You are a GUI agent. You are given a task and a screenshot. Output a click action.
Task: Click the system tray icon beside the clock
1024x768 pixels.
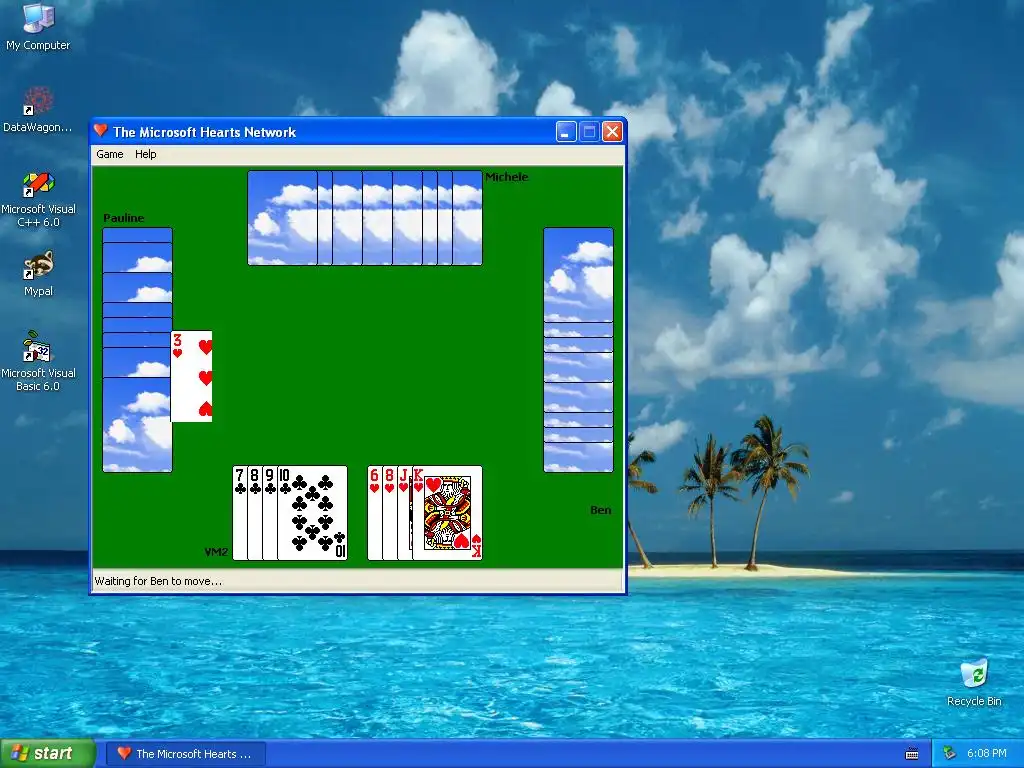pos(950,753)
